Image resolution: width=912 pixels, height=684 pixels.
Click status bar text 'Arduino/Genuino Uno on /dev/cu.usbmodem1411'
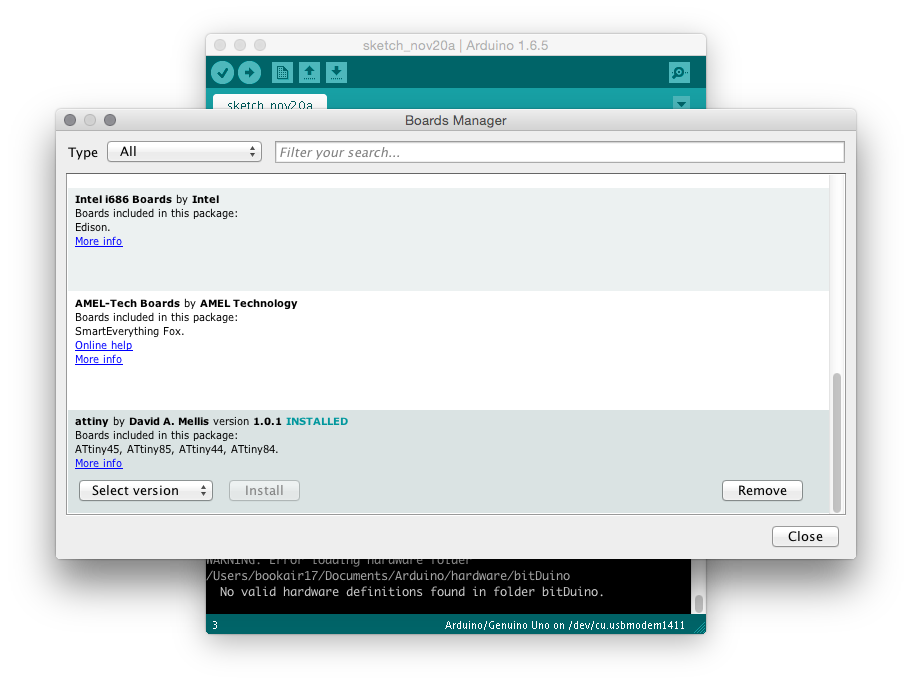[x=565, y=625]
